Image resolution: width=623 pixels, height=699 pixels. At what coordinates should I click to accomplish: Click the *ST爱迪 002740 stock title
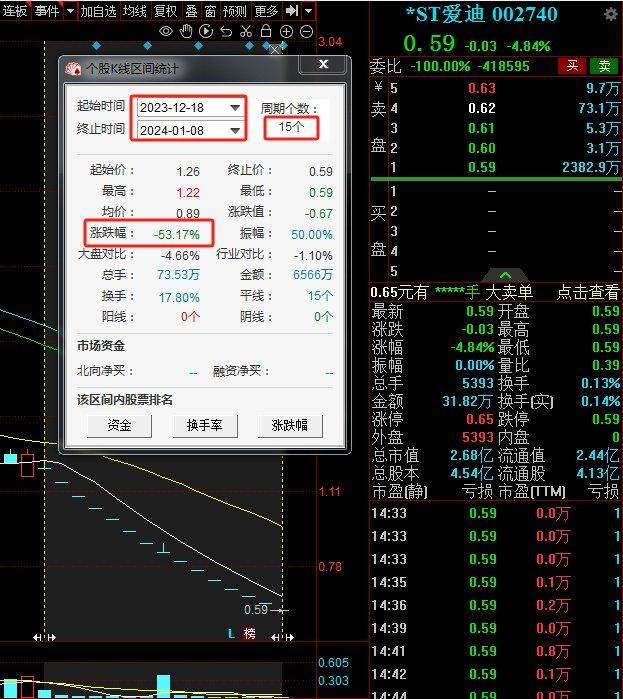tap(481, 15)
